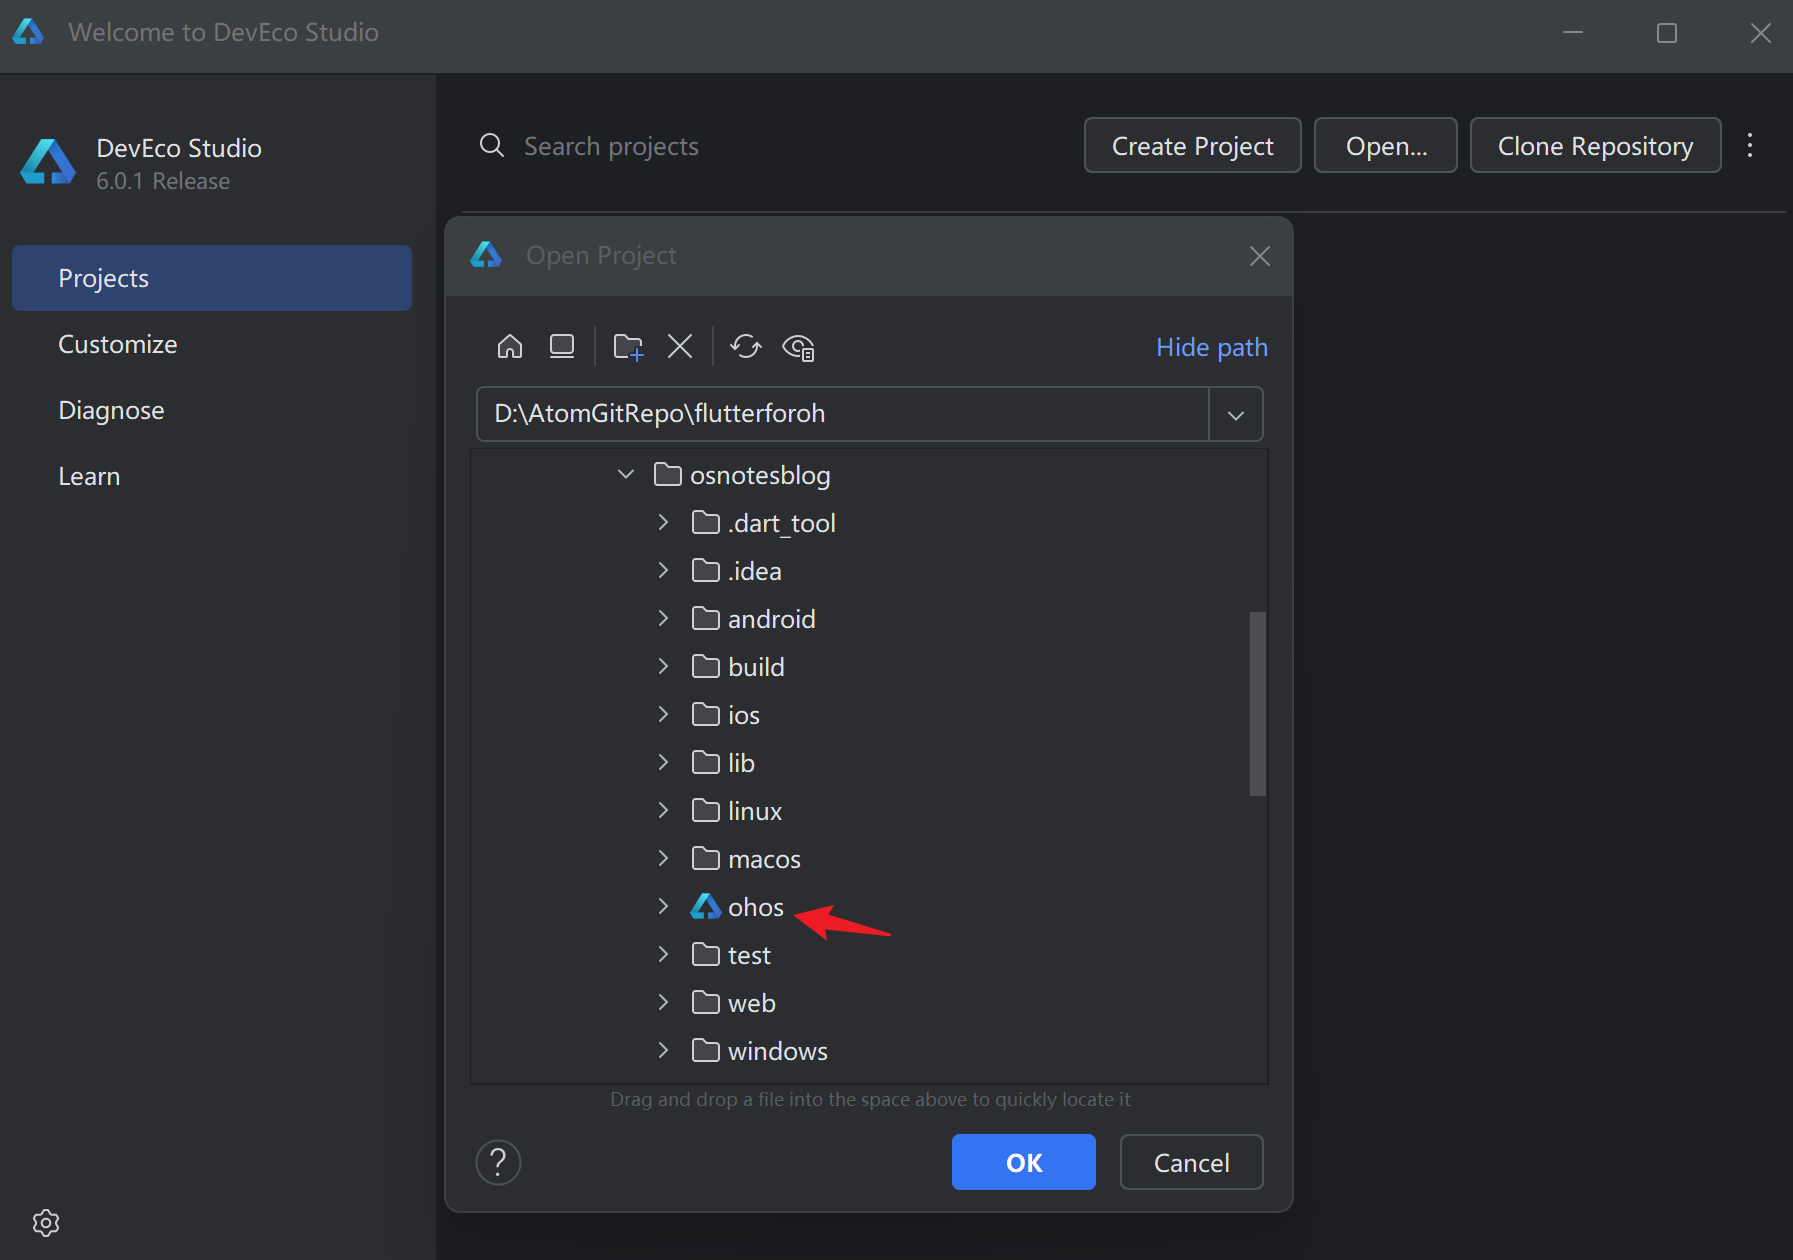Click the .dart_tool folder icon
Viewport: 1793px width, 1260px height.
(706, 523)
